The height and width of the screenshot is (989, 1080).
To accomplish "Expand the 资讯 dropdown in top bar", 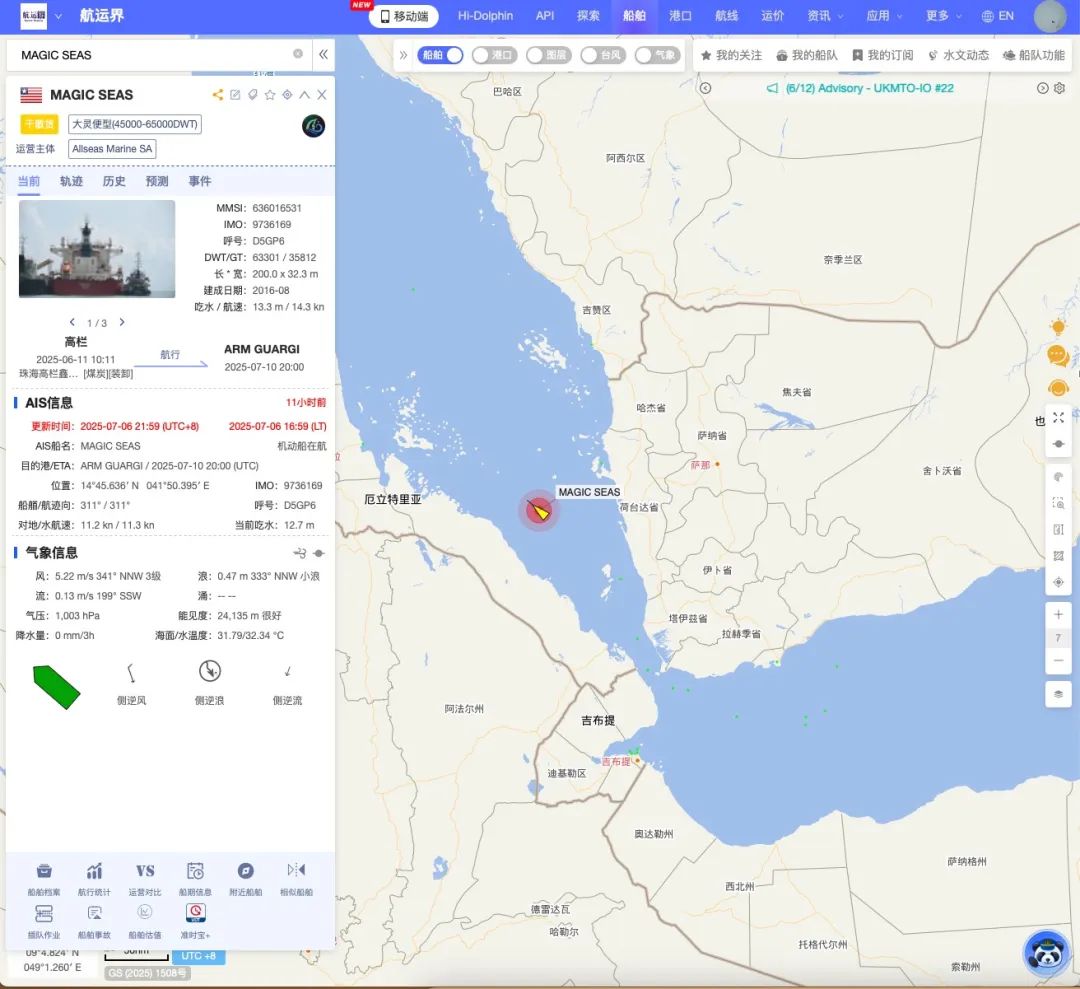I will 825,16.
